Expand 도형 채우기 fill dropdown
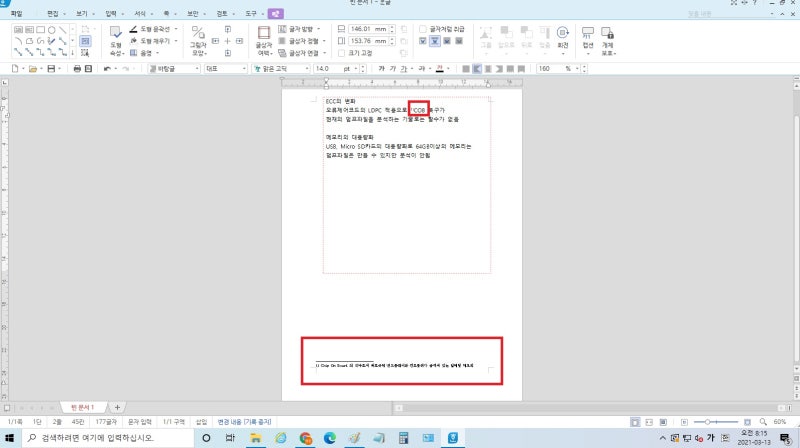 (x=176, y=41)
